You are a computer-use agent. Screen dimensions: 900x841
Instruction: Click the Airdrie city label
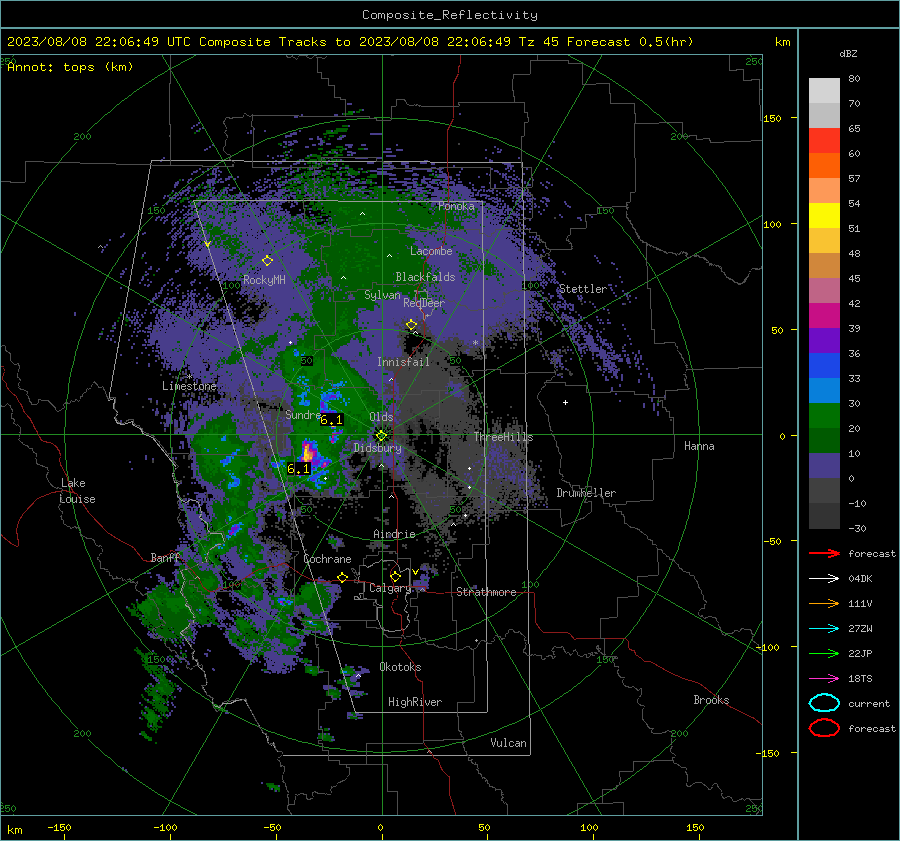[394, 534]
